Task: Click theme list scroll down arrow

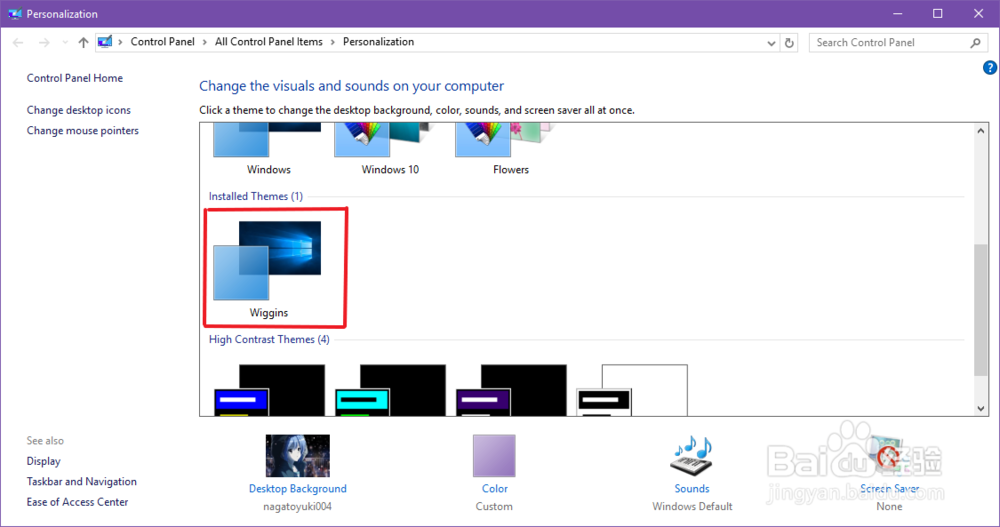Action: [981, 408]
